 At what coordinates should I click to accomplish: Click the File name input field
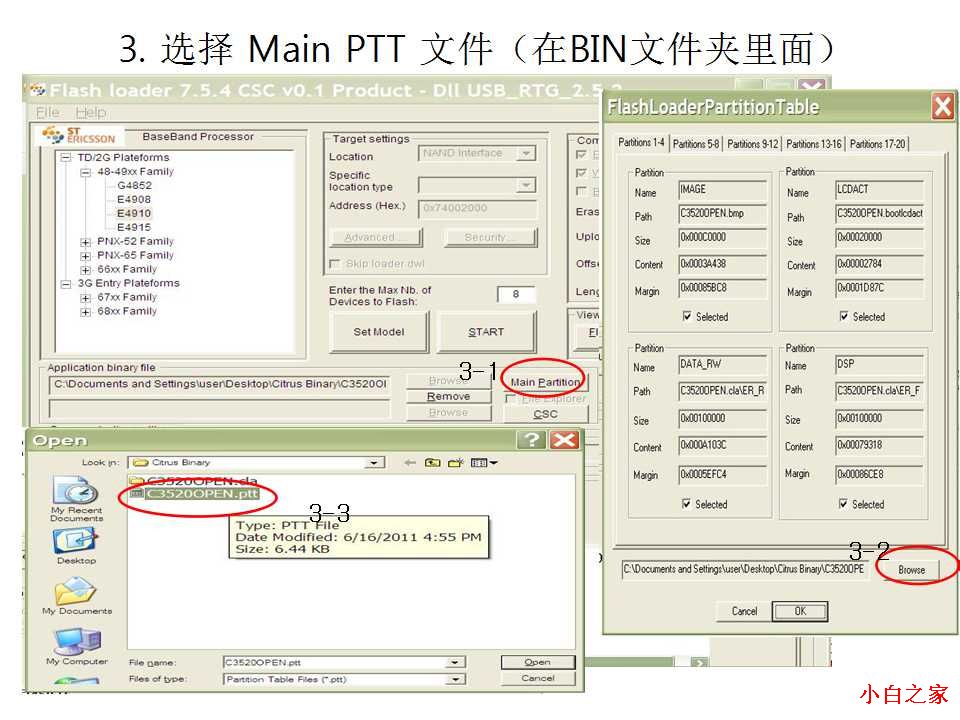(x=336, y=662)
